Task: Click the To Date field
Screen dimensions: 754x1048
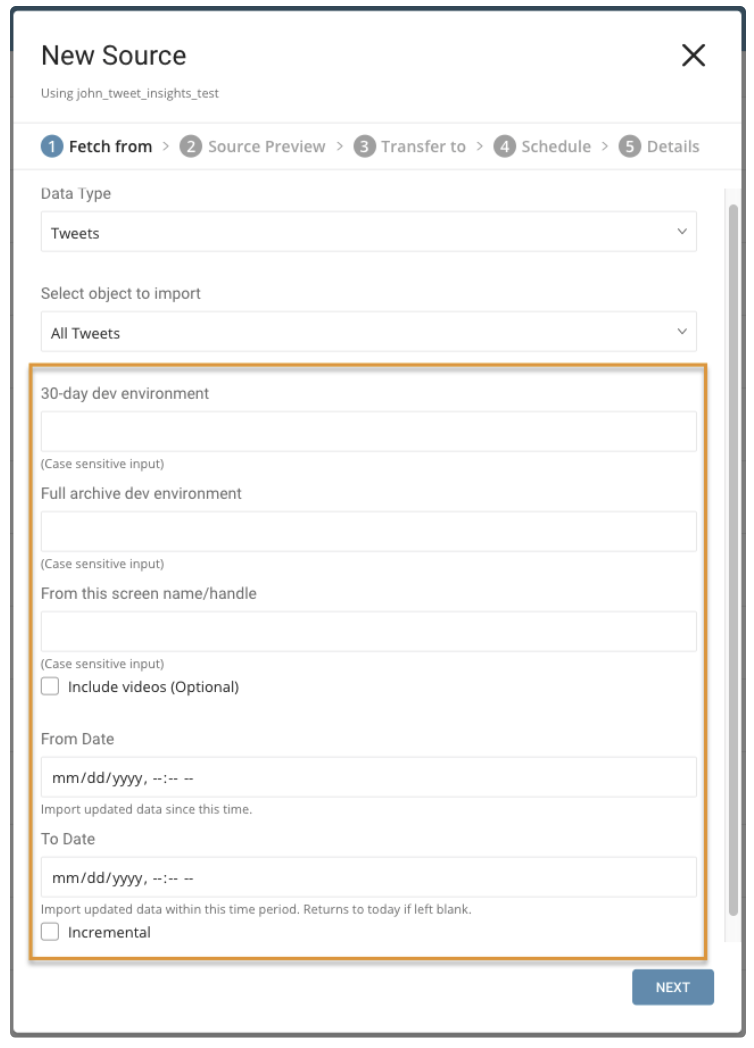Action: (368, 877)
